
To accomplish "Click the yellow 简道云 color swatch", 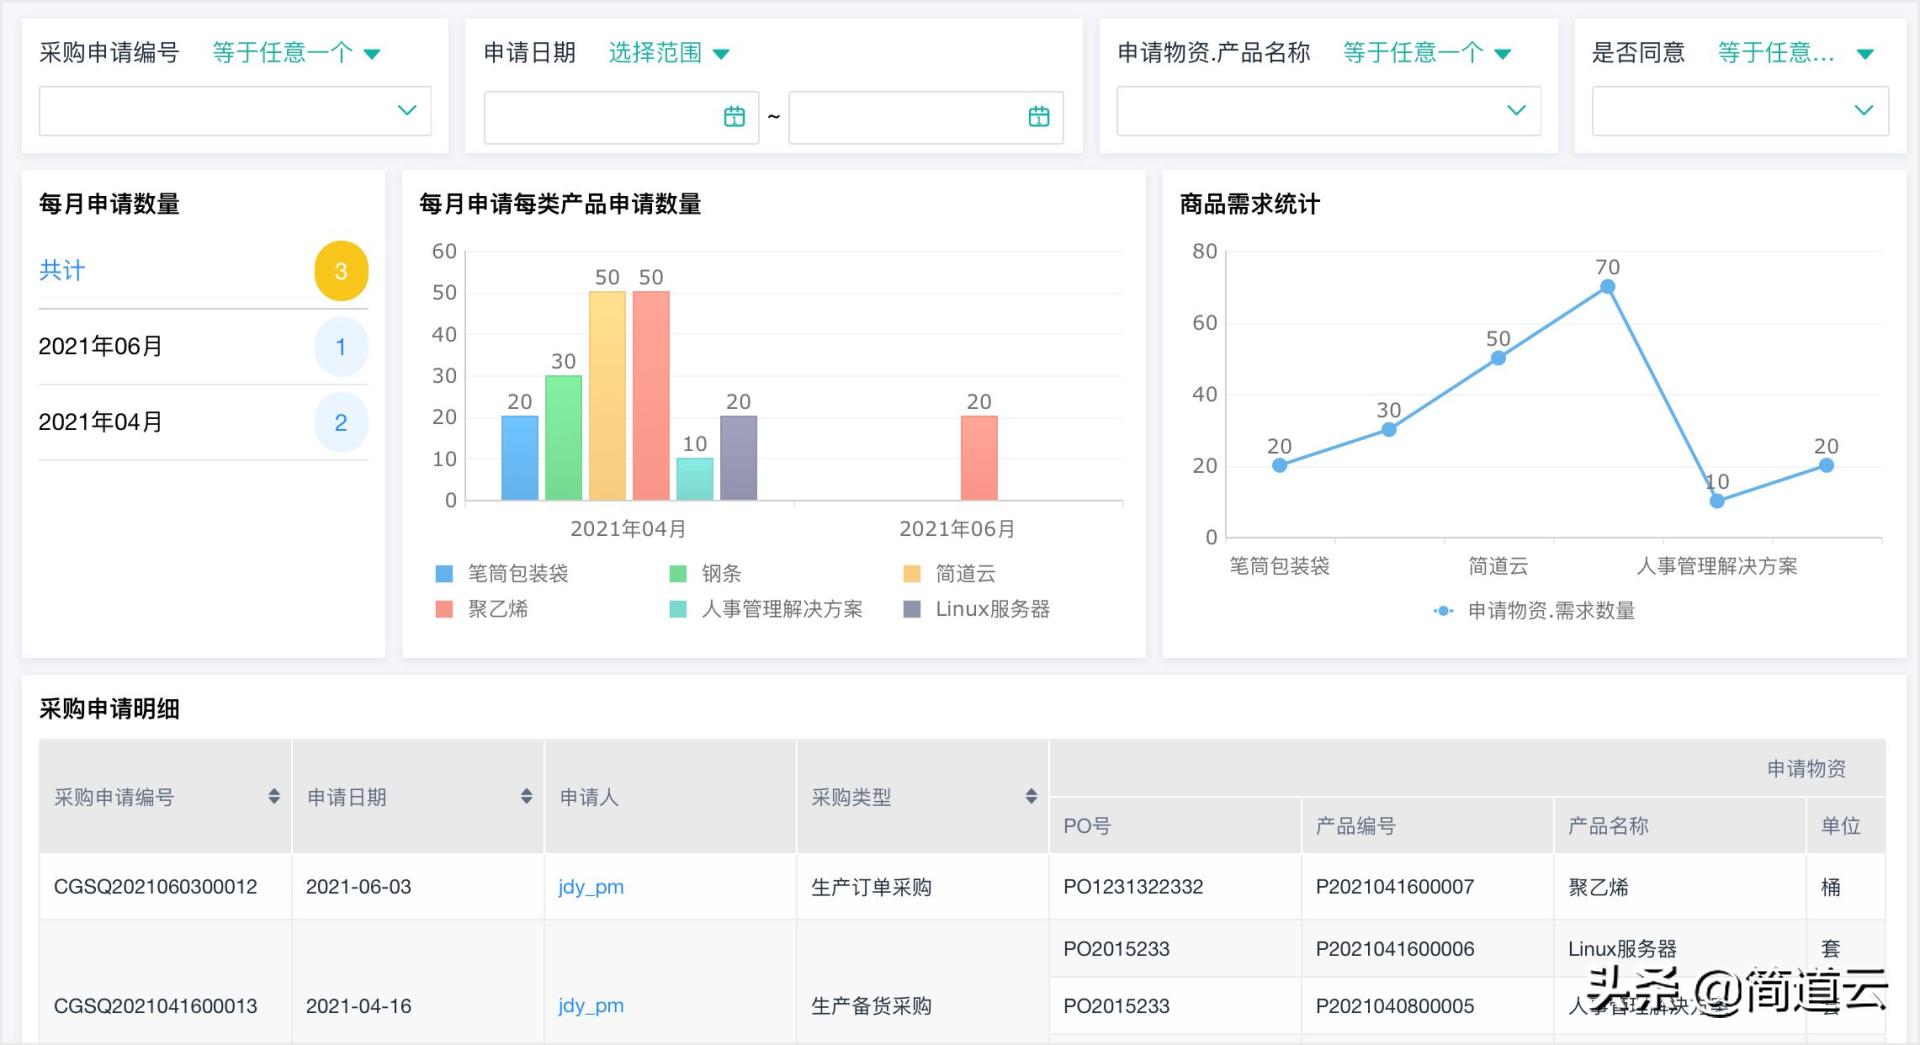I will 911,573.
